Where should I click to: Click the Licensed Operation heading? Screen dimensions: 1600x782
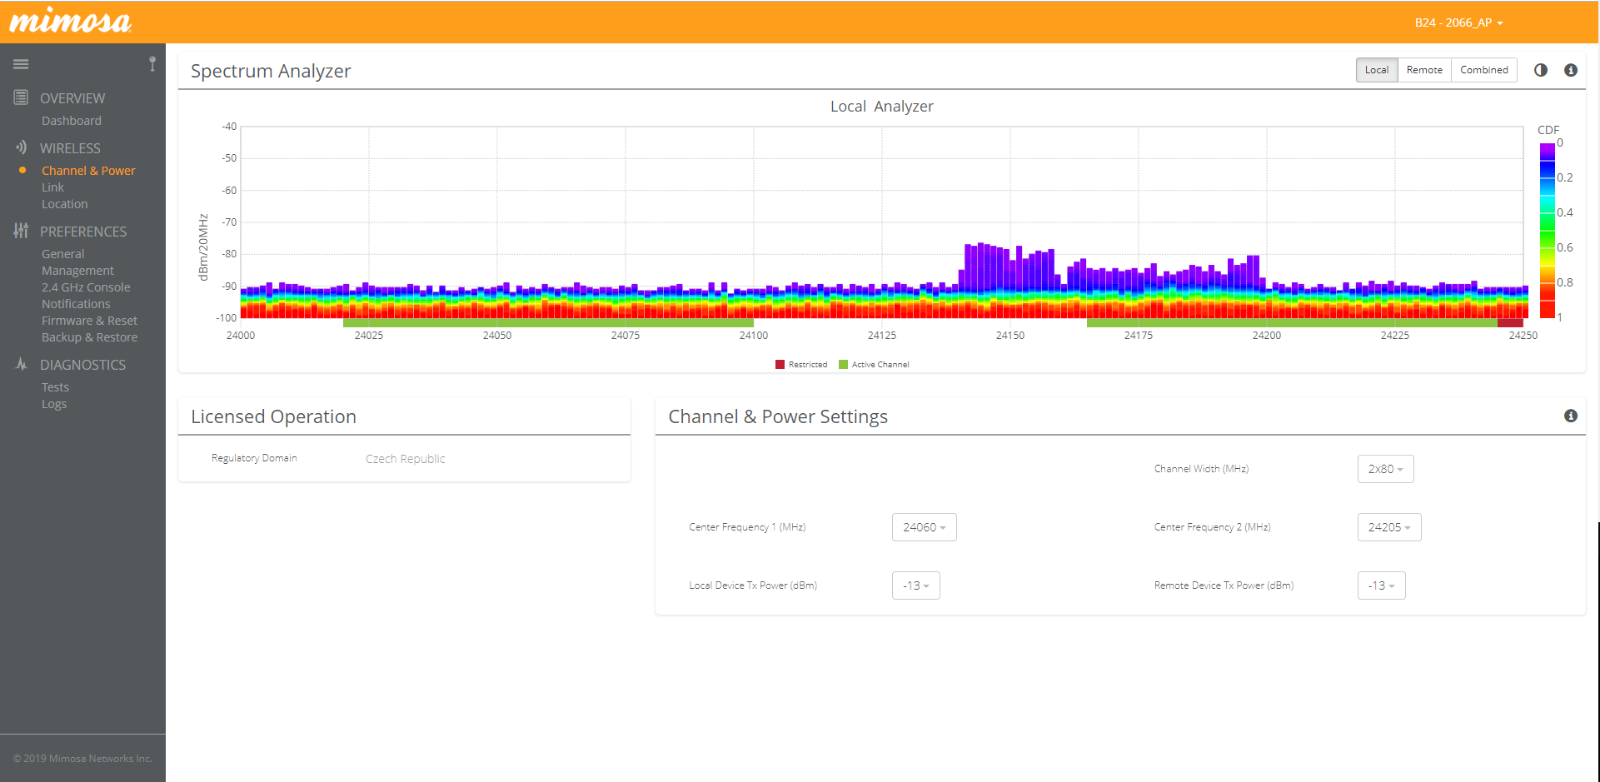pyautogui.click(x=273, y=417)
